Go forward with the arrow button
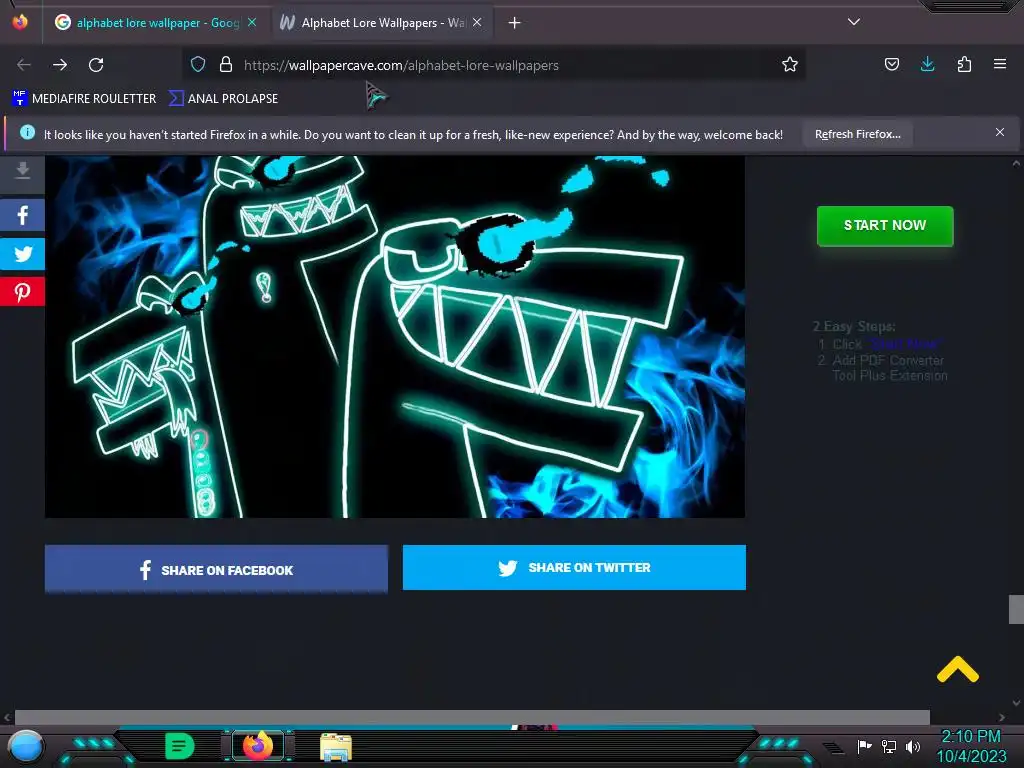1024x768 pixels. click(x=60, y=65)
